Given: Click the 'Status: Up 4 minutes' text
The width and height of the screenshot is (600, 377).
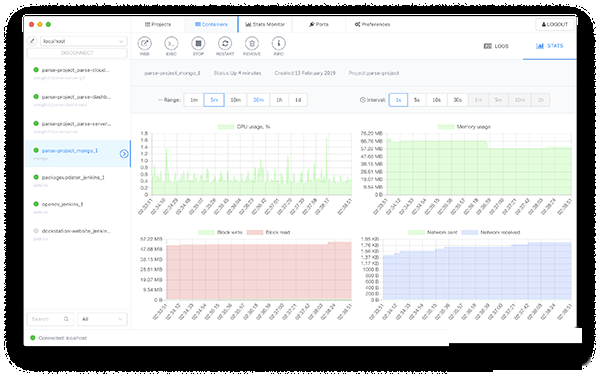Looking at the screenshot, I should coord(237,73).
